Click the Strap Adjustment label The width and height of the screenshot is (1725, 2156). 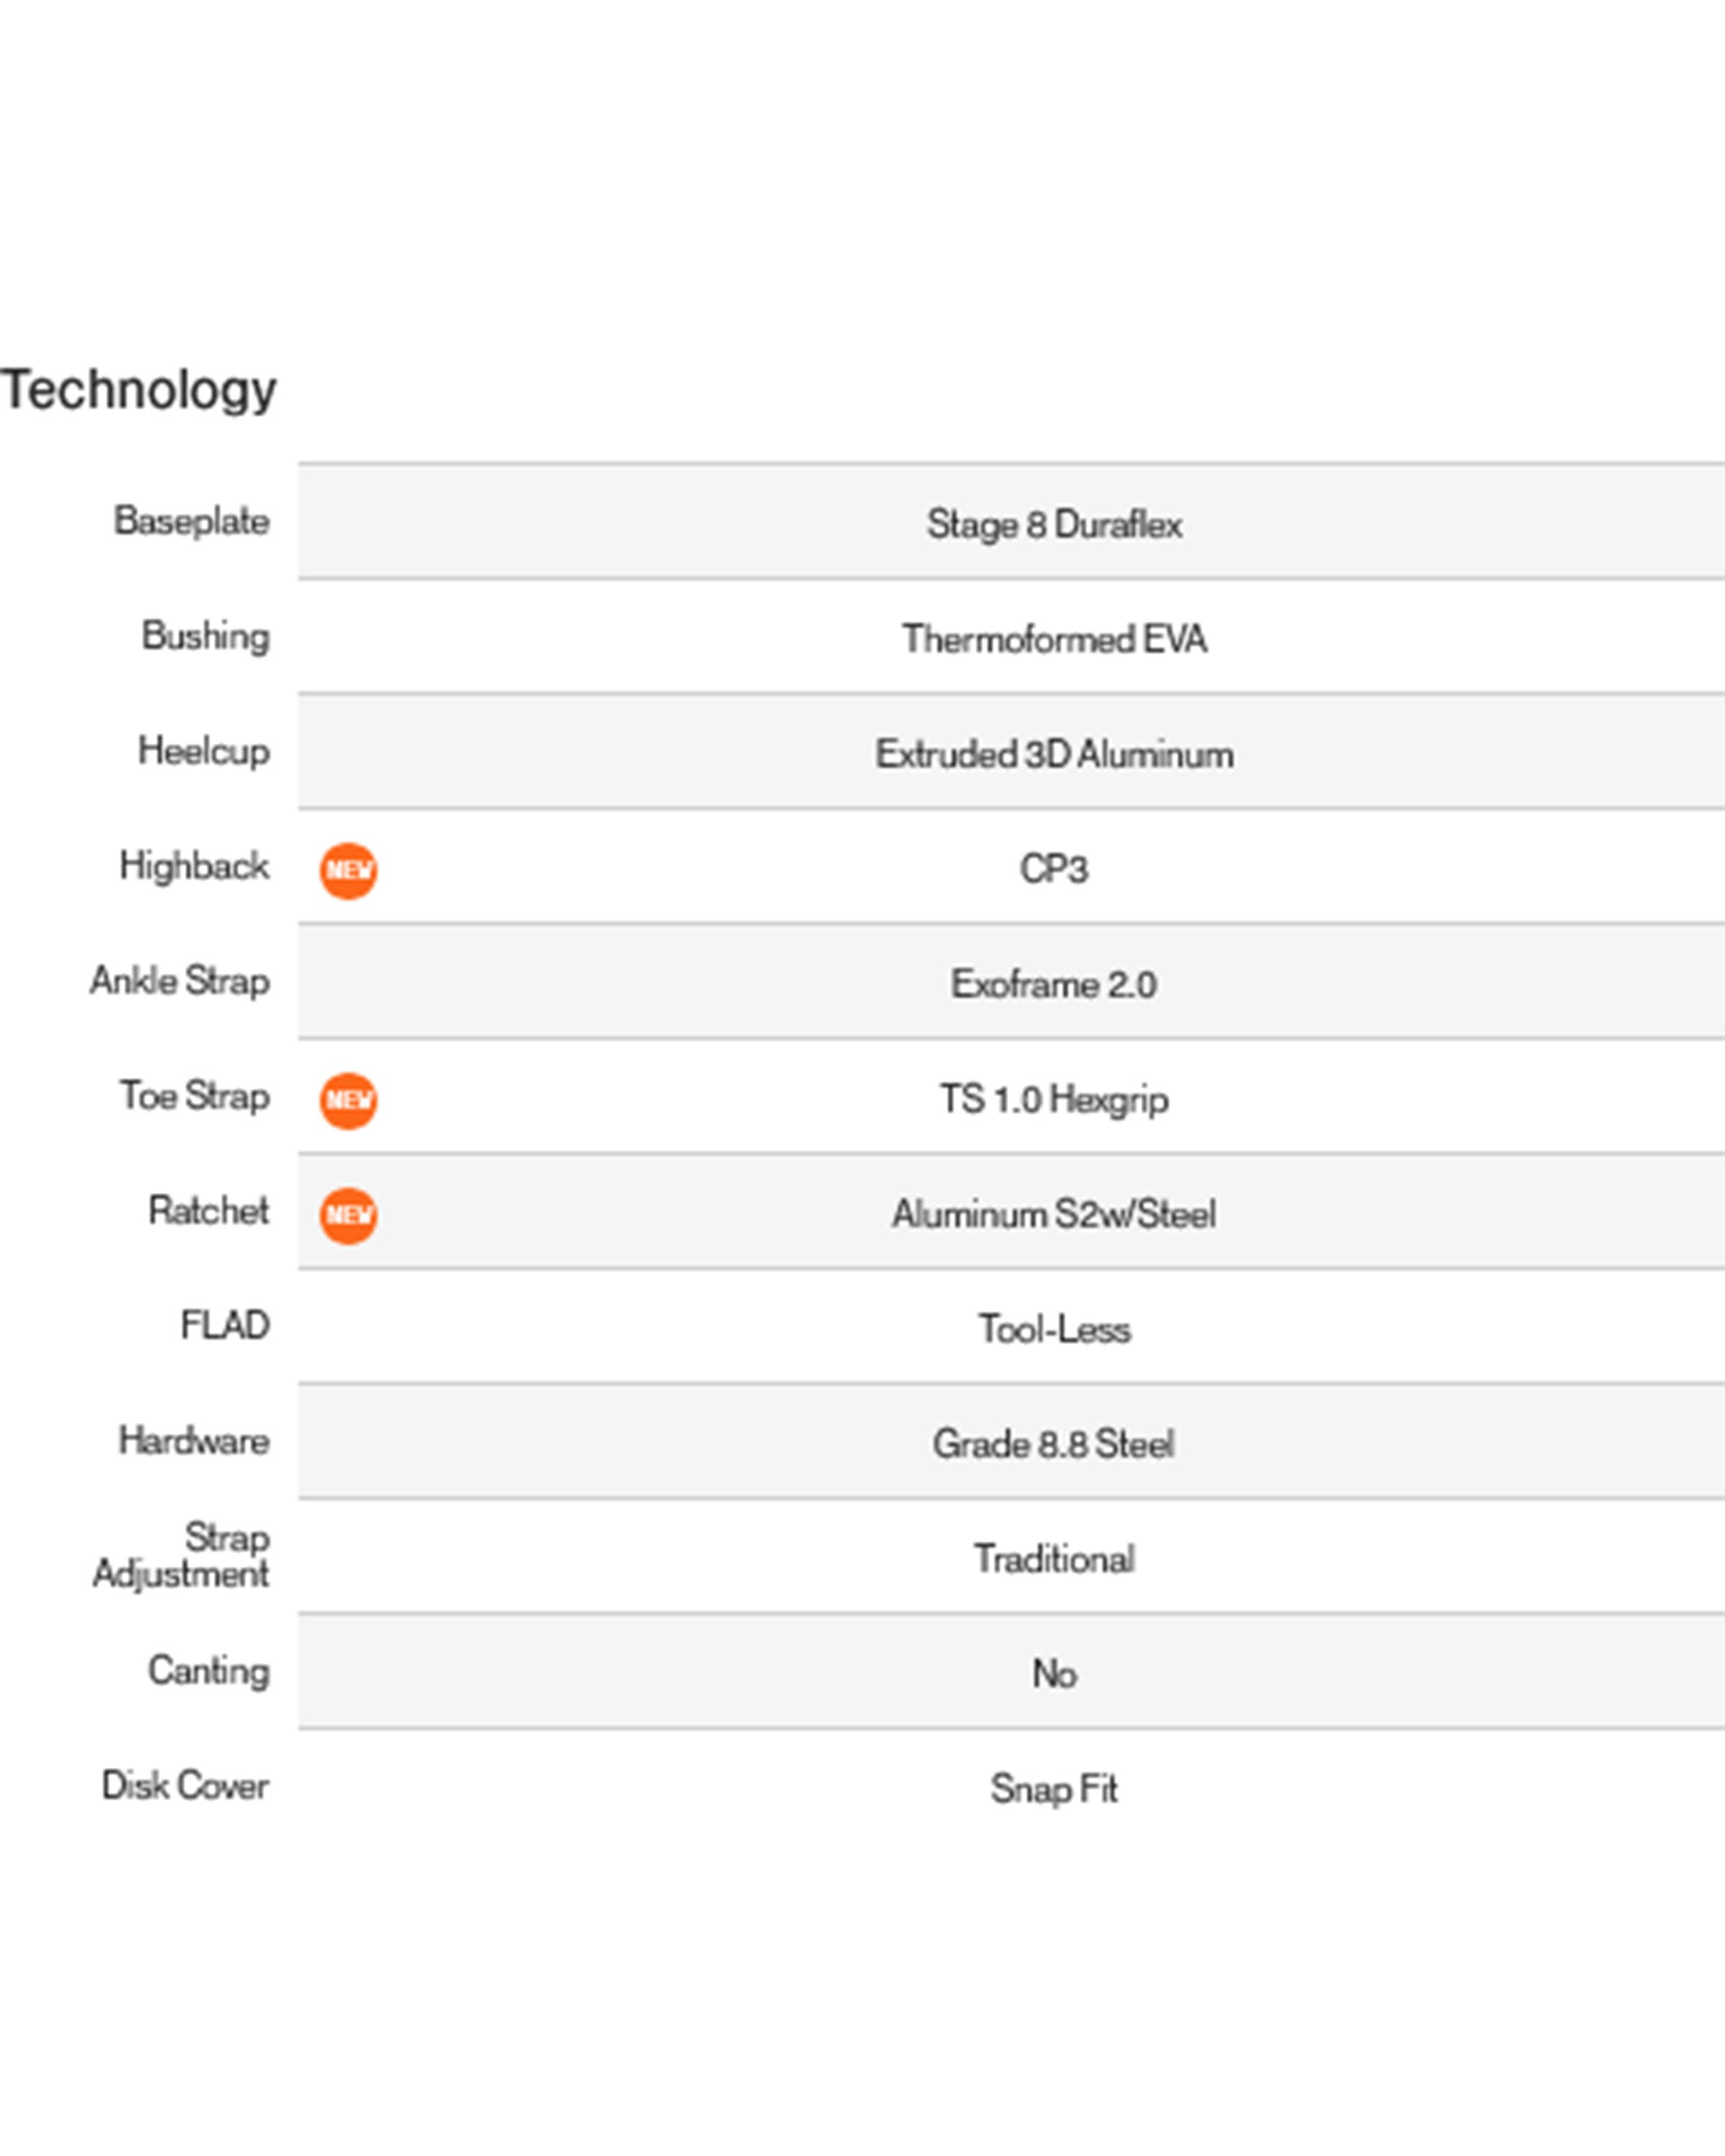click(182, 1555)
